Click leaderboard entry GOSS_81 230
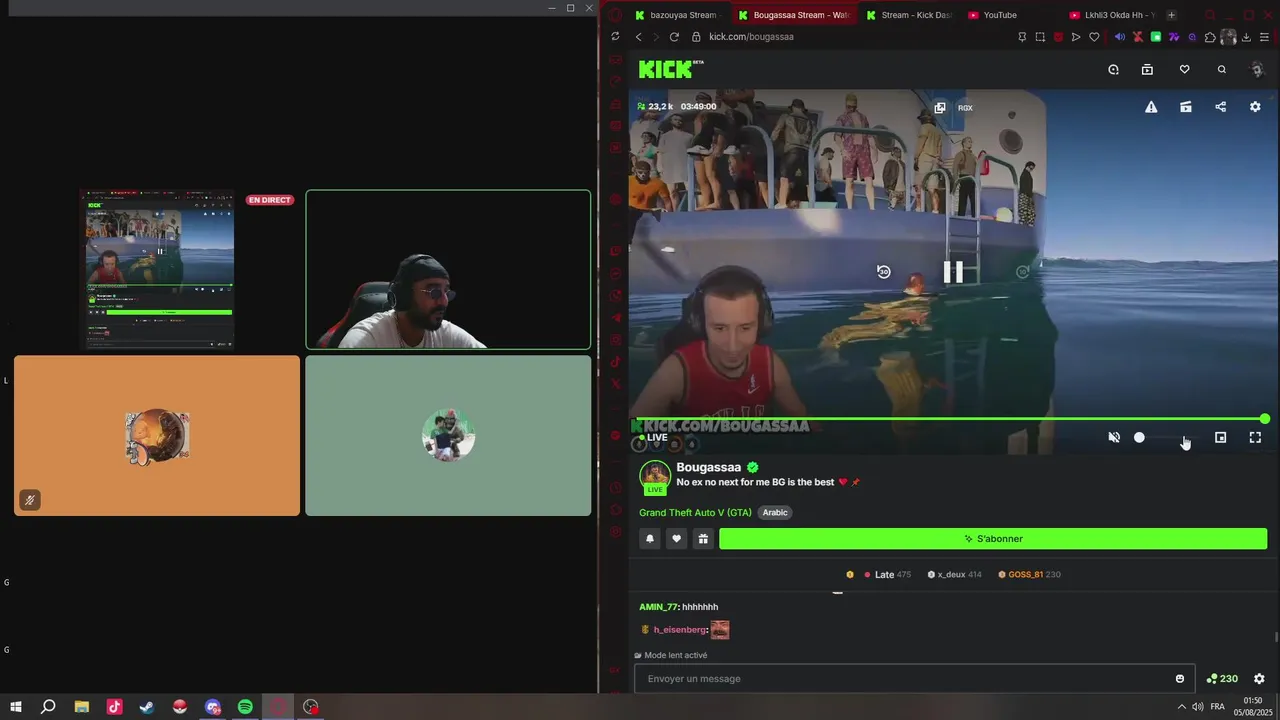Screen dimensions: 1280x720 [1029, 575]
